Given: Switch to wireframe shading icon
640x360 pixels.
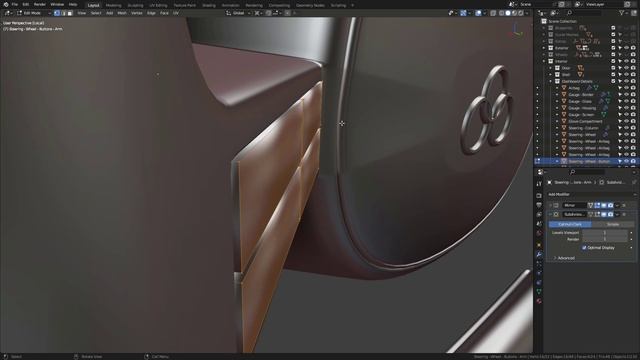Looking at the screenshot, I should point(502,13).
